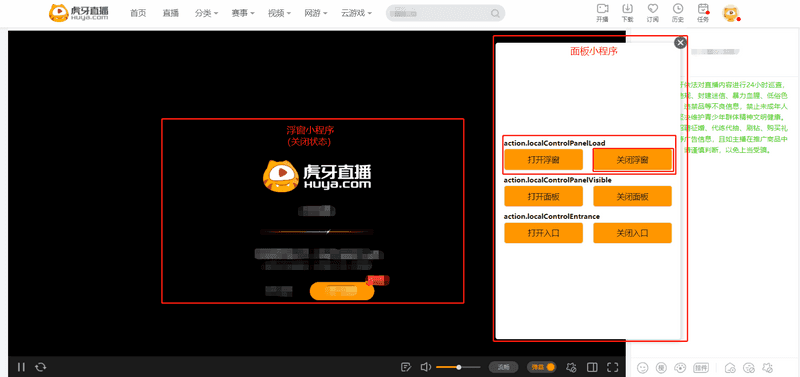Image resolution: width=800 pixels, height=377 pixels.
Task: Pause the live stream playback
Action: pyautogui.click(x=21, y=367)
